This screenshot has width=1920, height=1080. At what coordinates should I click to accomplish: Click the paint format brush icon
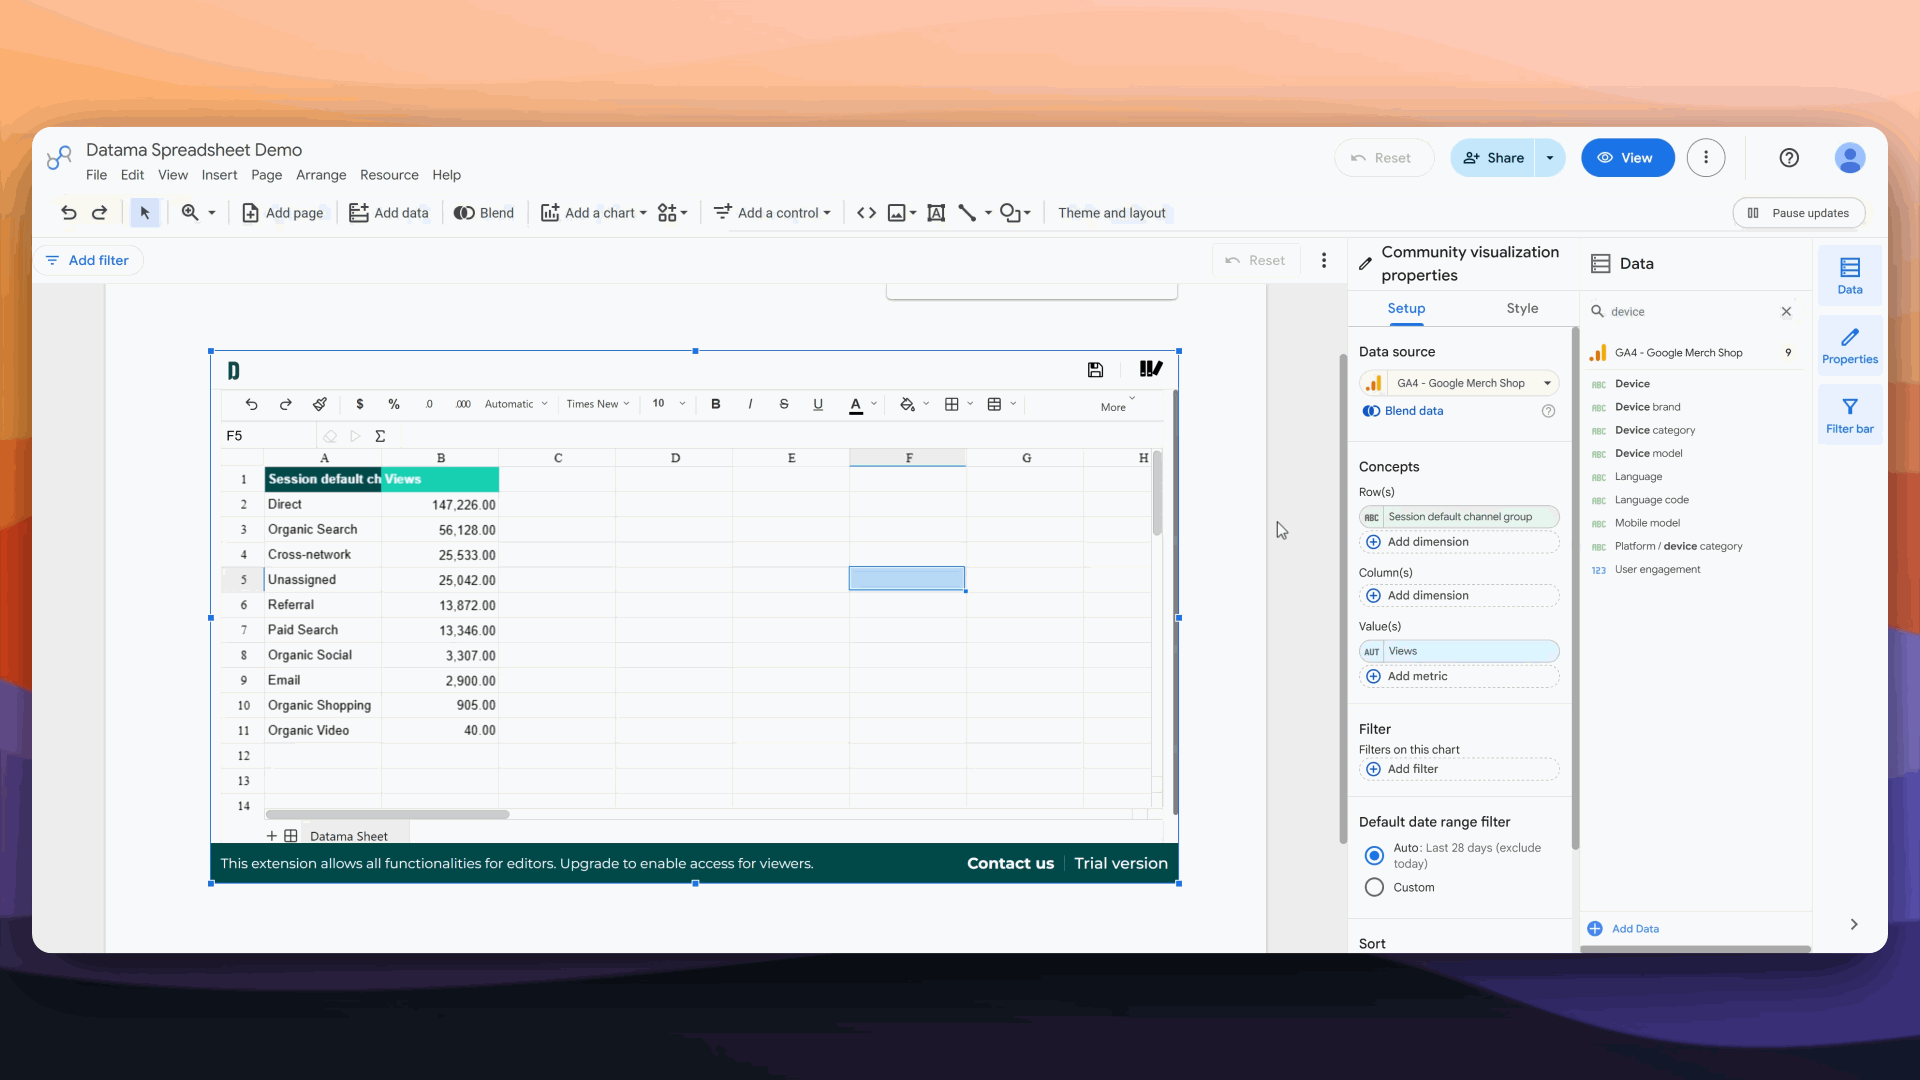point(320,404)
